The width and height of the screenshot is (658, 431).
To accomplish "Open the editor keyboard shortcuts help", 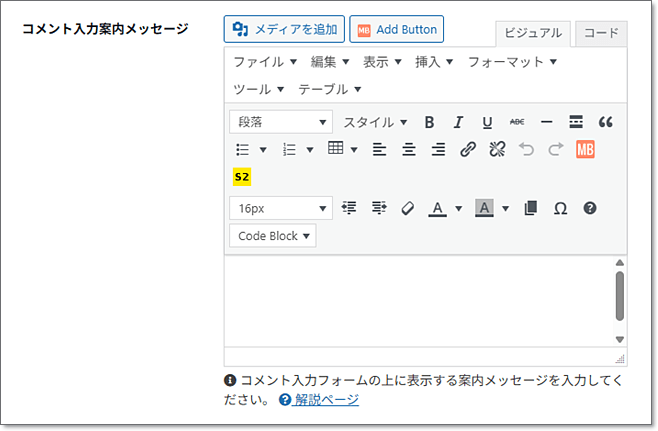I will click(x=590, y=208).
